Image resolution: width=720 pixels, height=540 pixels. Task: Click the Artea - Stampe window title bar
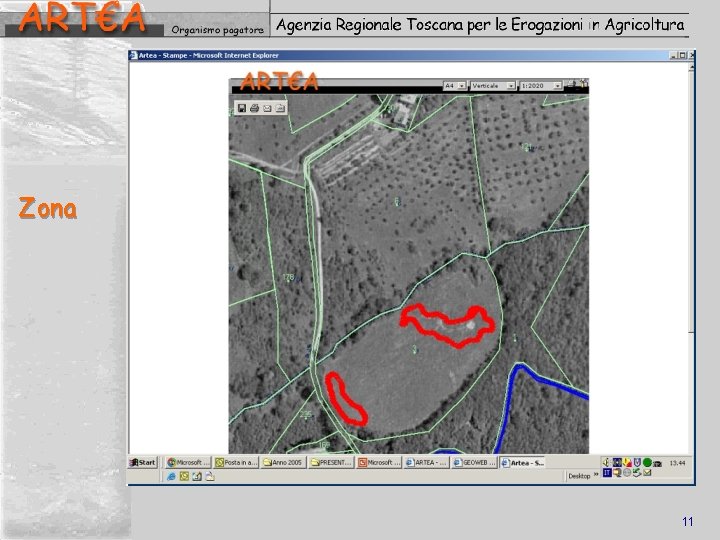(x=399, y=55)
